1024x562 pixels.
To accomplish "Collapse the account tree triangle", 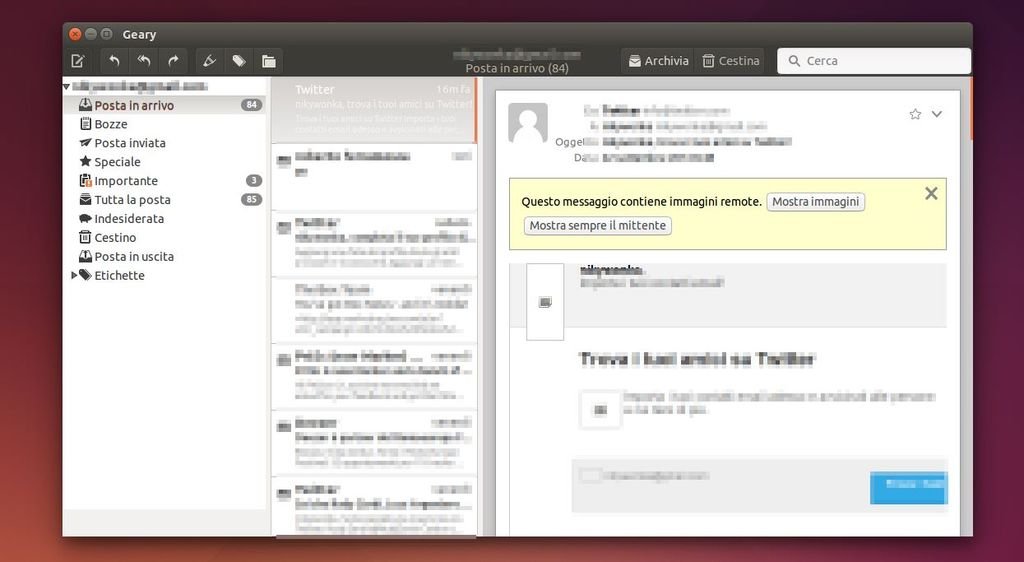I will coord(67,86).
